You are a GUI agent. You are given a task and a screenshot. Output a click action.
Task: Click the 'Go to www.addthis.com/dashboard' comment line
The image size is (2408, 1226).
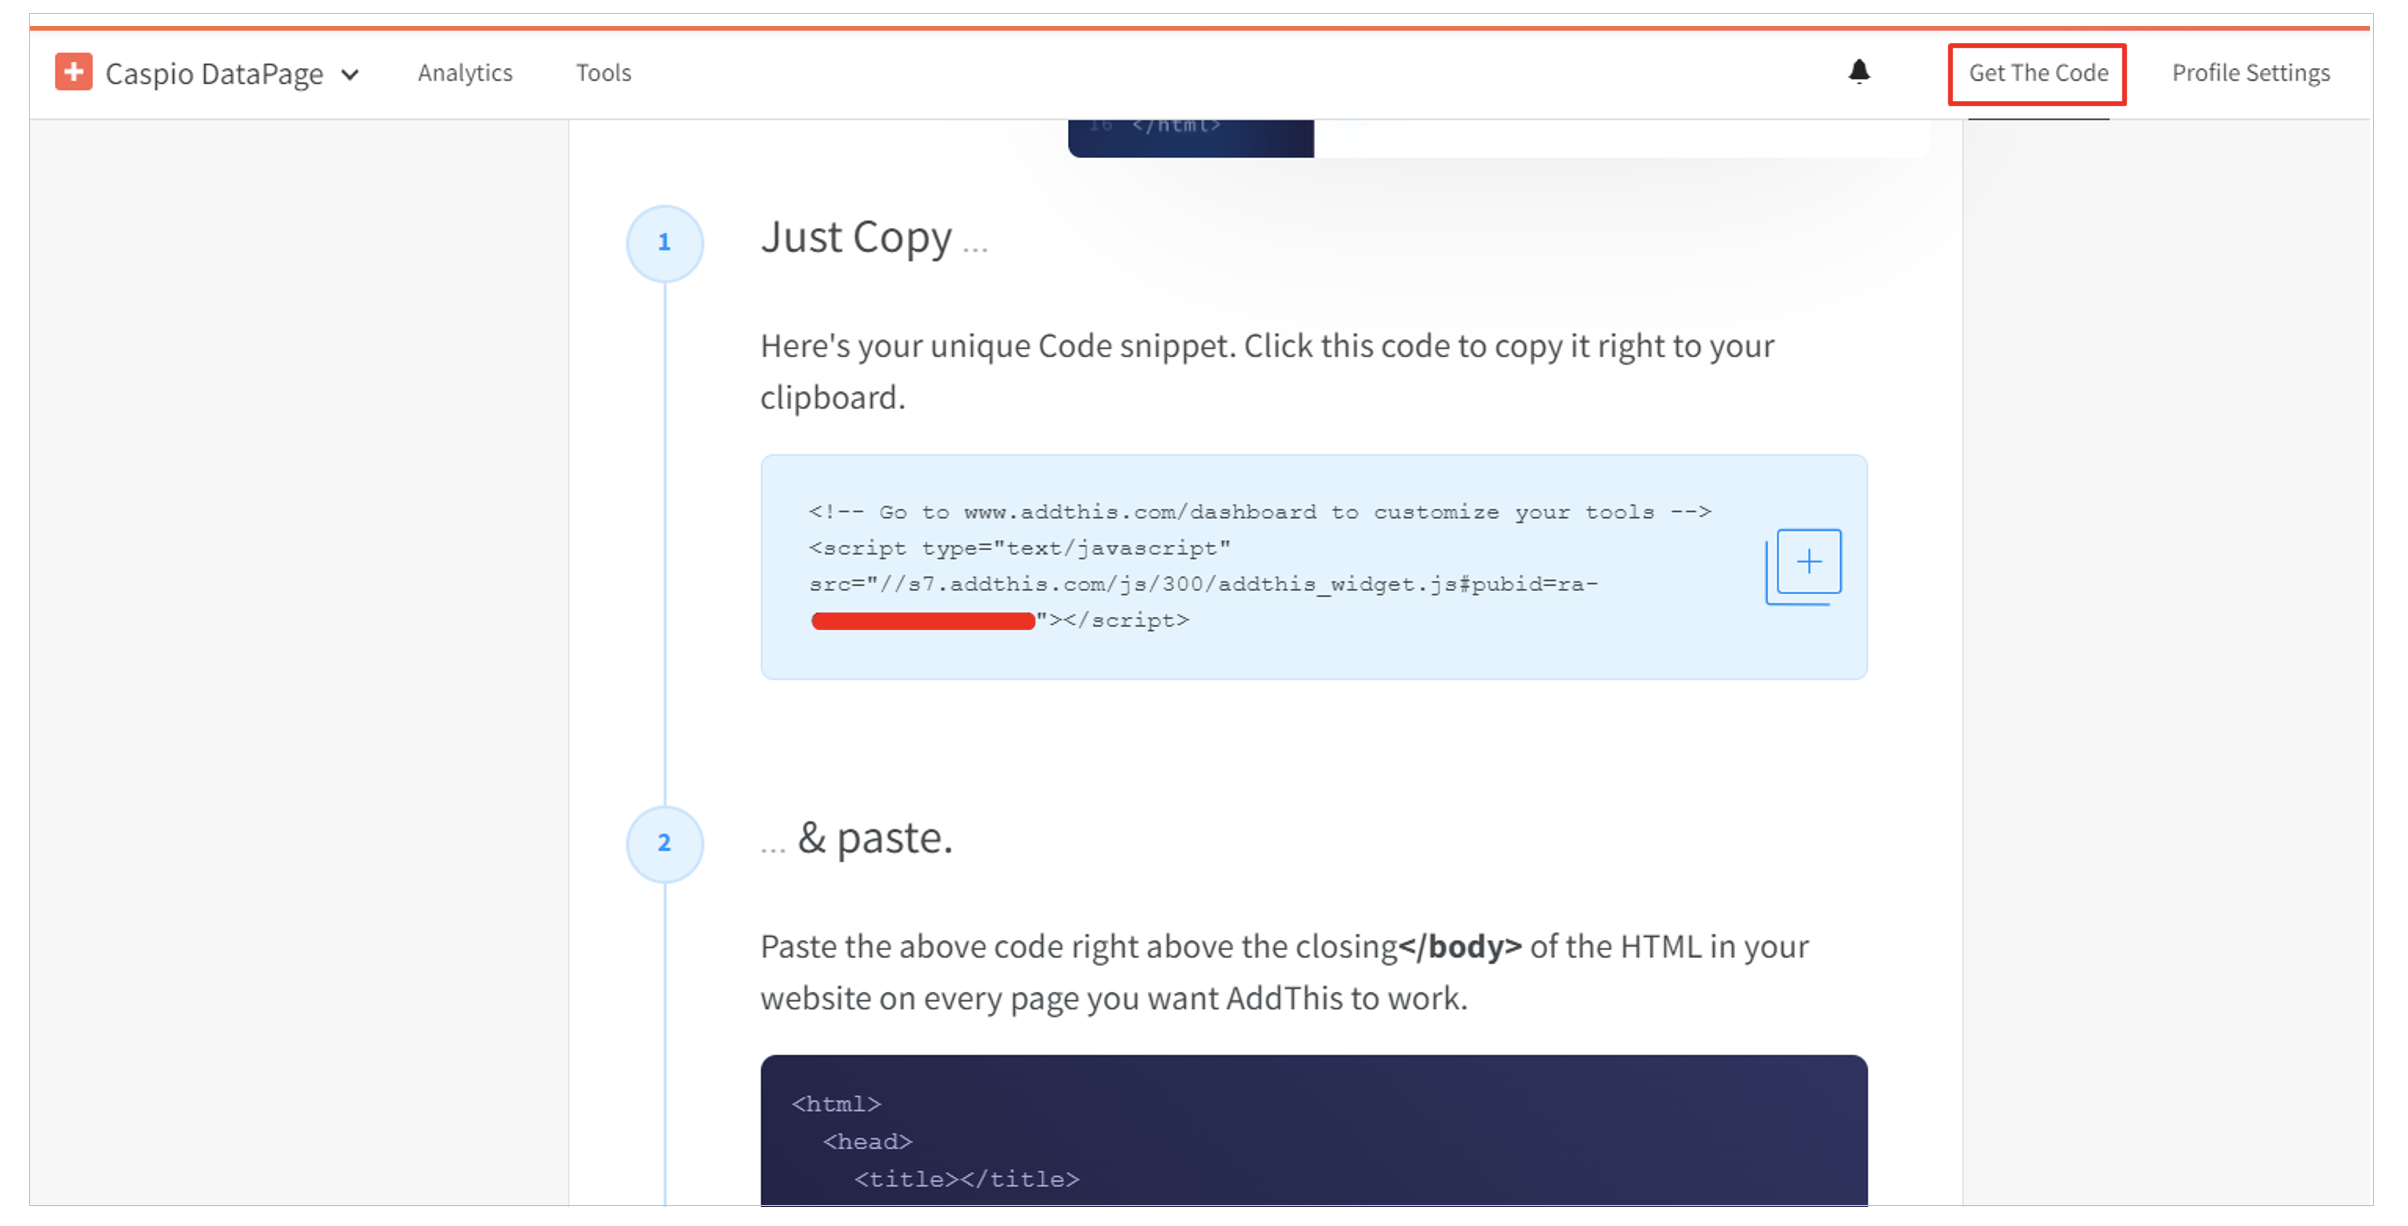pos(1260,512)
